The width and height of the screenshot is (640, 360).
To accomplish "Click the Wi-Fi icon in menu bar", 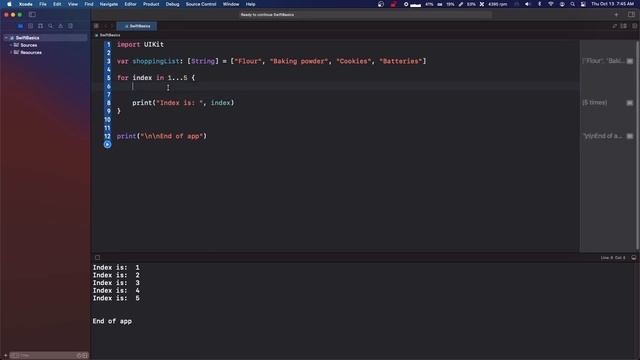I will (551, 4).
